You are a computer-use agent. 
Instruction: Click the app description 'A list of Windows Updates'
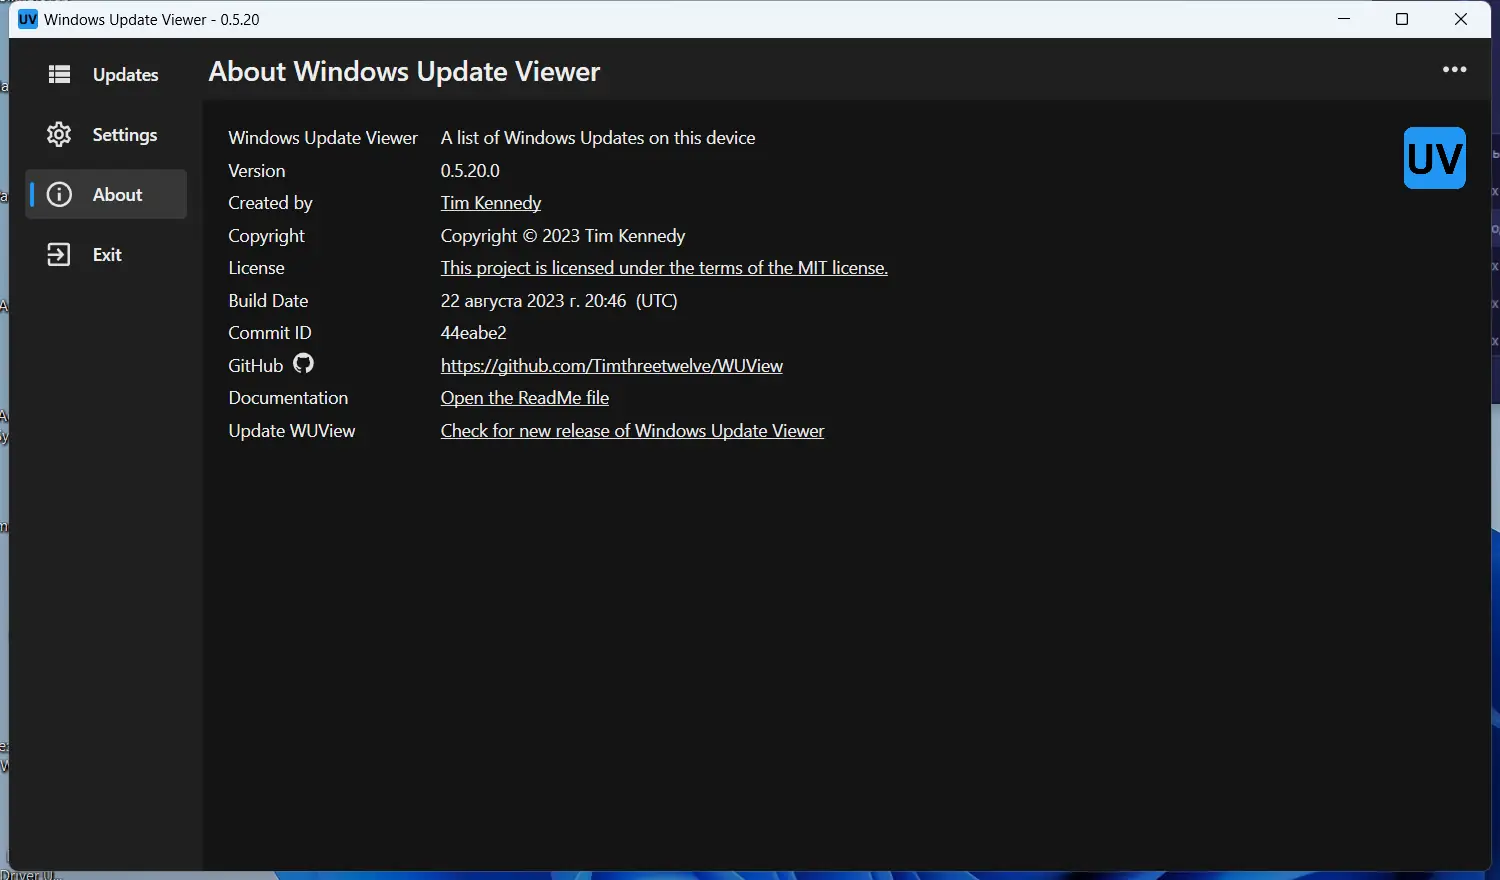598,138
